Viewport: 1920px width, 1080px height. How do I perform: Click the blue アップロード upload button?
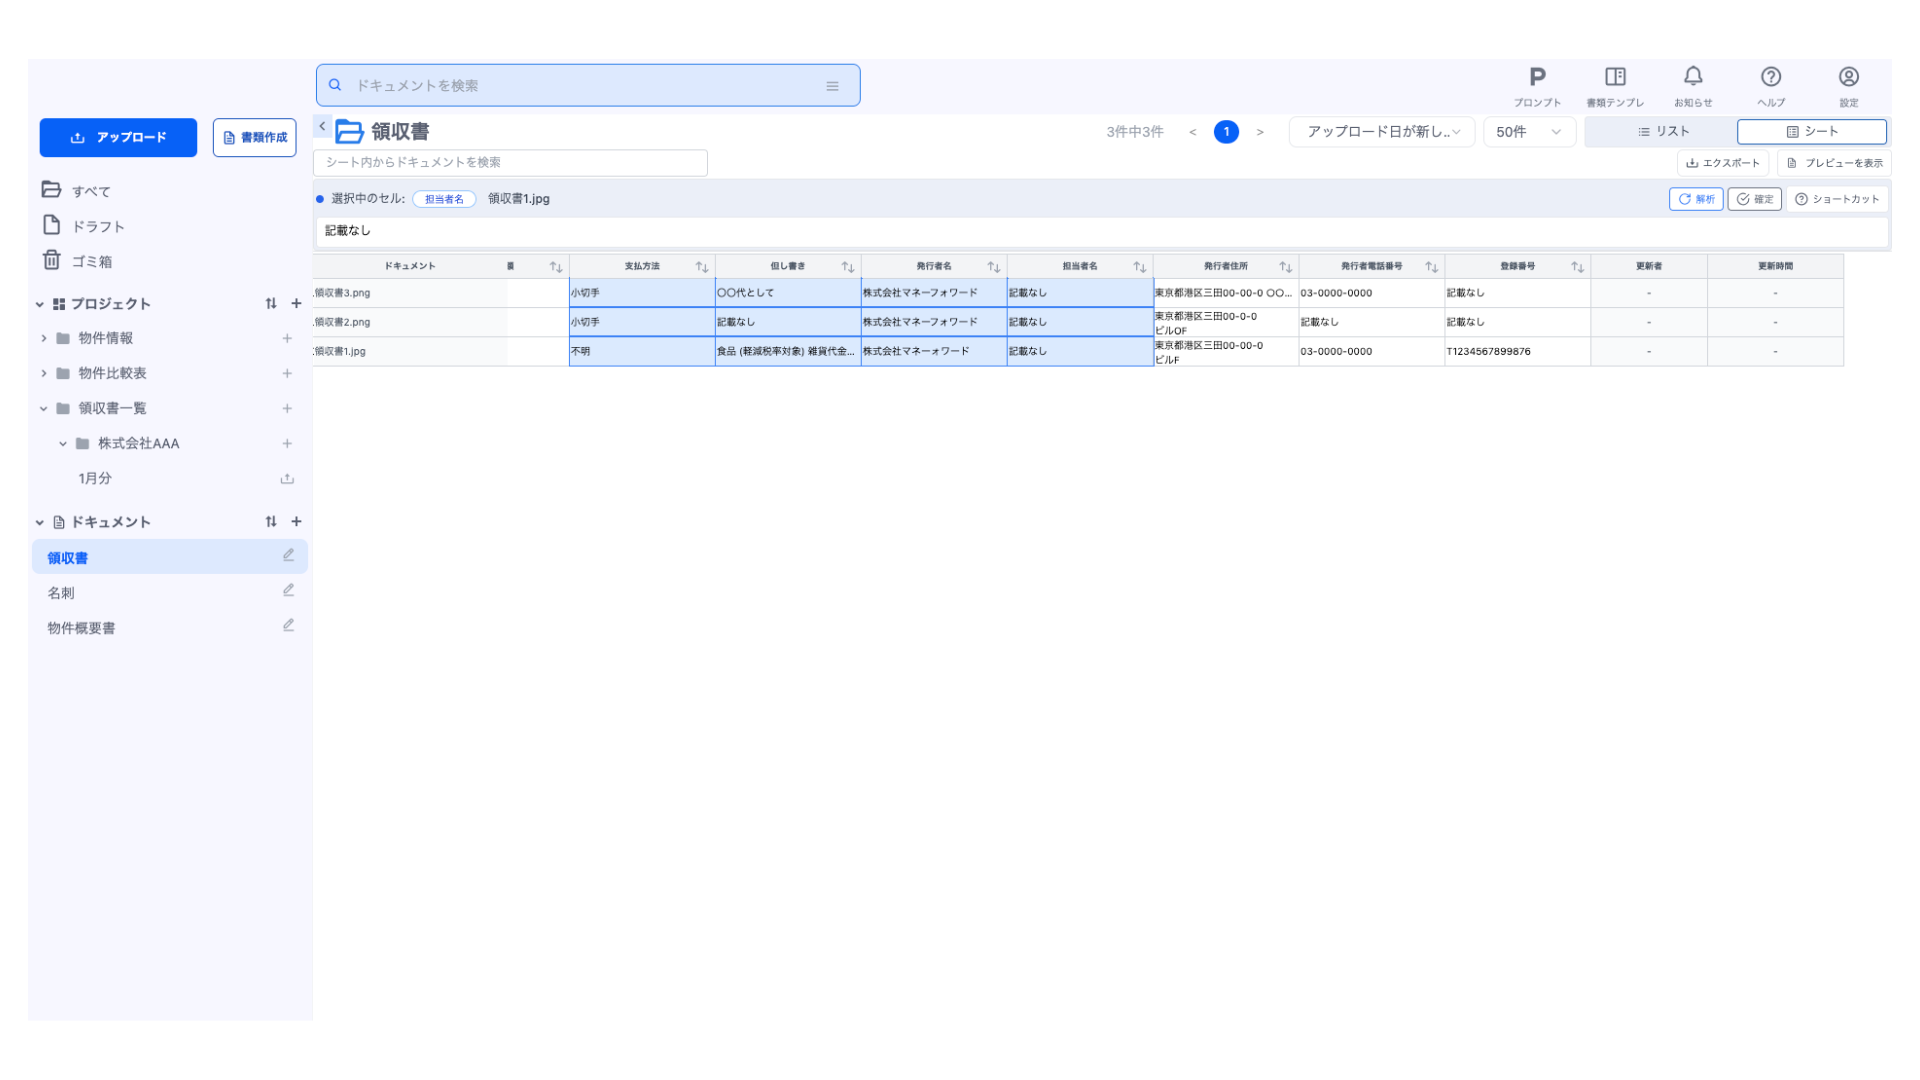coord(118,138)
